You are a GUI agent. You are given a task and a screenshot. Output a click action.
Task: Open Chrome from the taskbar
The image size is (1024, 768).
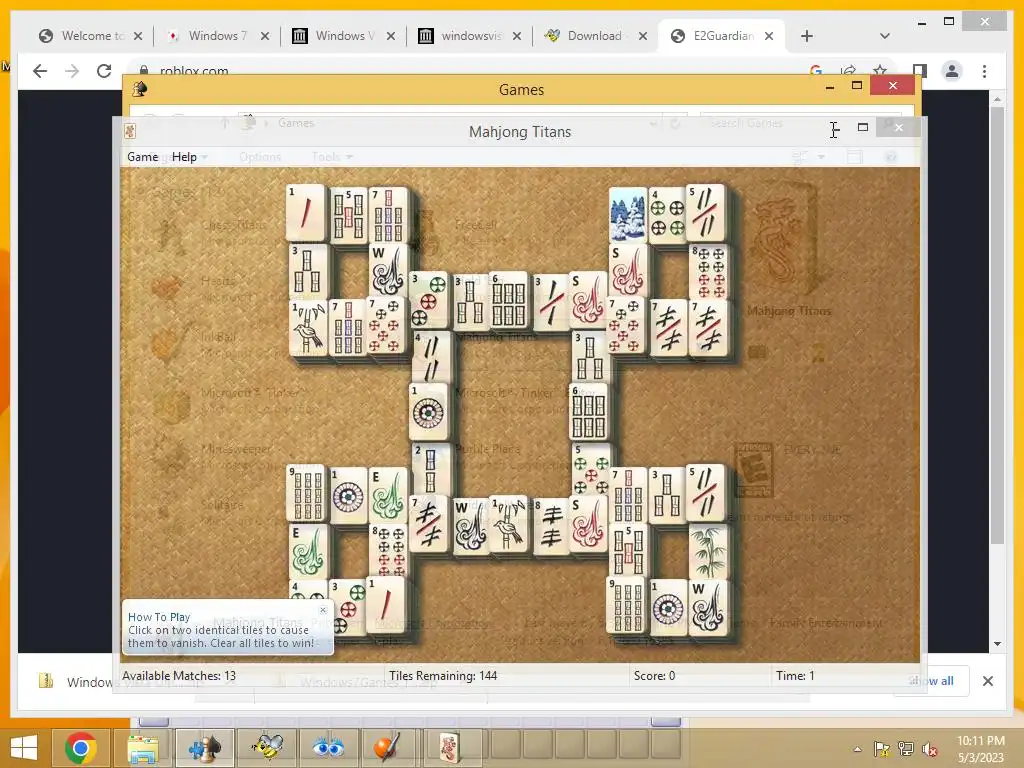tap(80, 747)
